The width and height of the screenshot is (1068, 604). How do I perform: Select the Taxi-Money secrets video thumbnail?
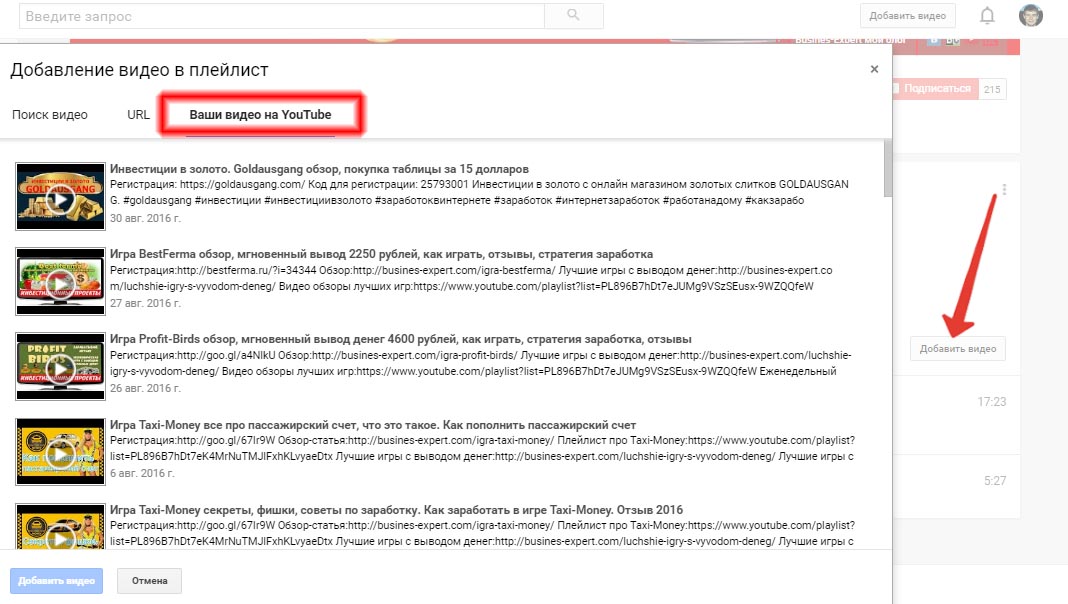tap(61, 526)
